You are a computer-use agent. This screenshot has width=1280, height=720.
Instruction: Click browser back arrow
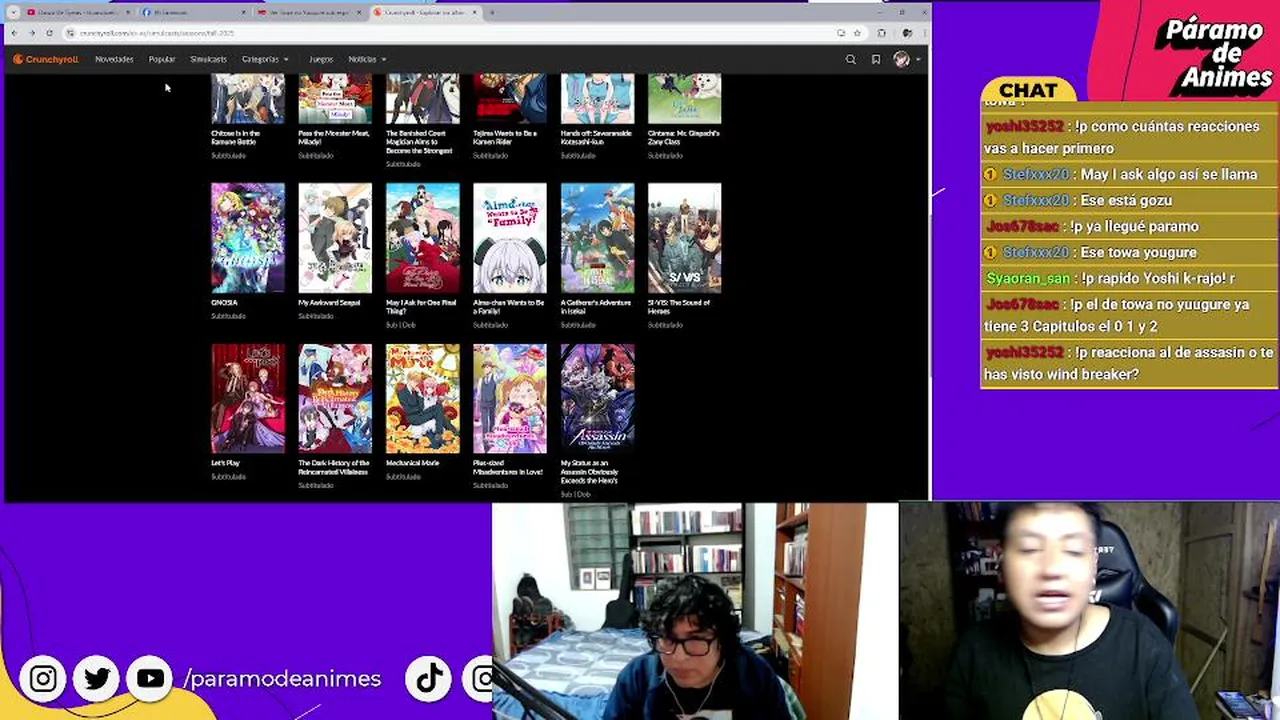pos(14,33)
